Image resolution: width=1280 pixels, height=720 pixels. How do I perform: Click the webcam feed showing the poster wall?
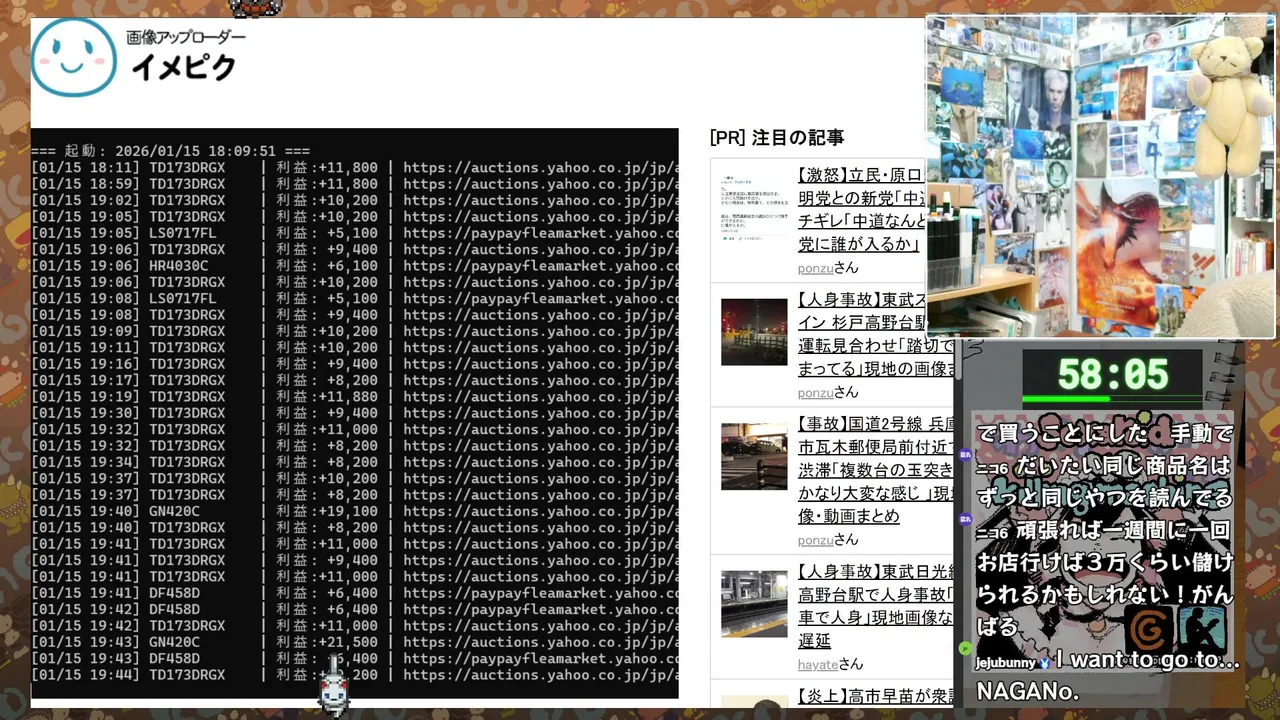pyautogui.click(x=1101, y=176)
